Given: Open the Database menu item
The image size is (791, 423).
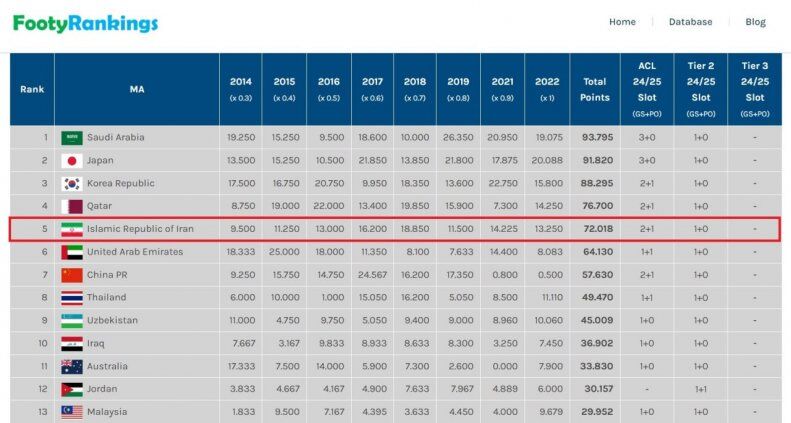Looking at the screenshot, I should 690,22.
